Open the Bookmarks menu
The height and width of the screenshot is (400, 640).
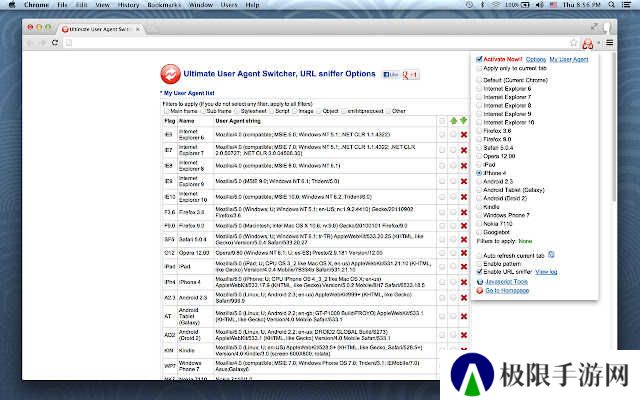(x=164, y=5)
